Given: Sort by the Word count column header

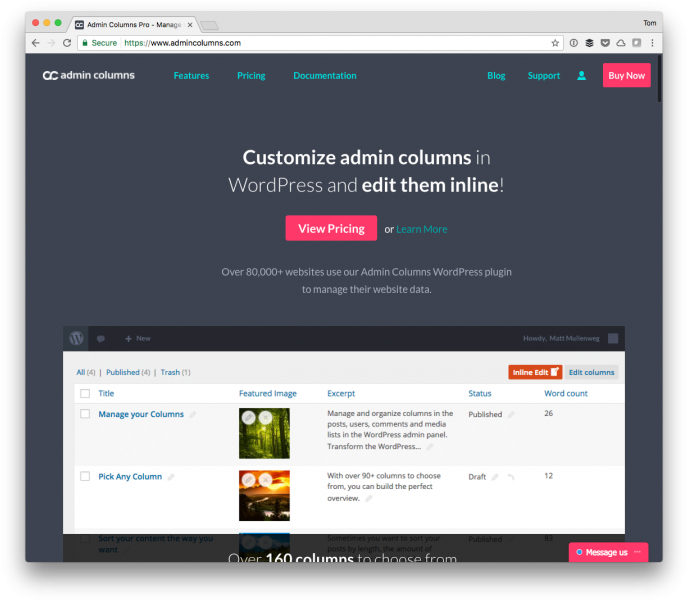Looking at the screenshot, I should 566,393.
